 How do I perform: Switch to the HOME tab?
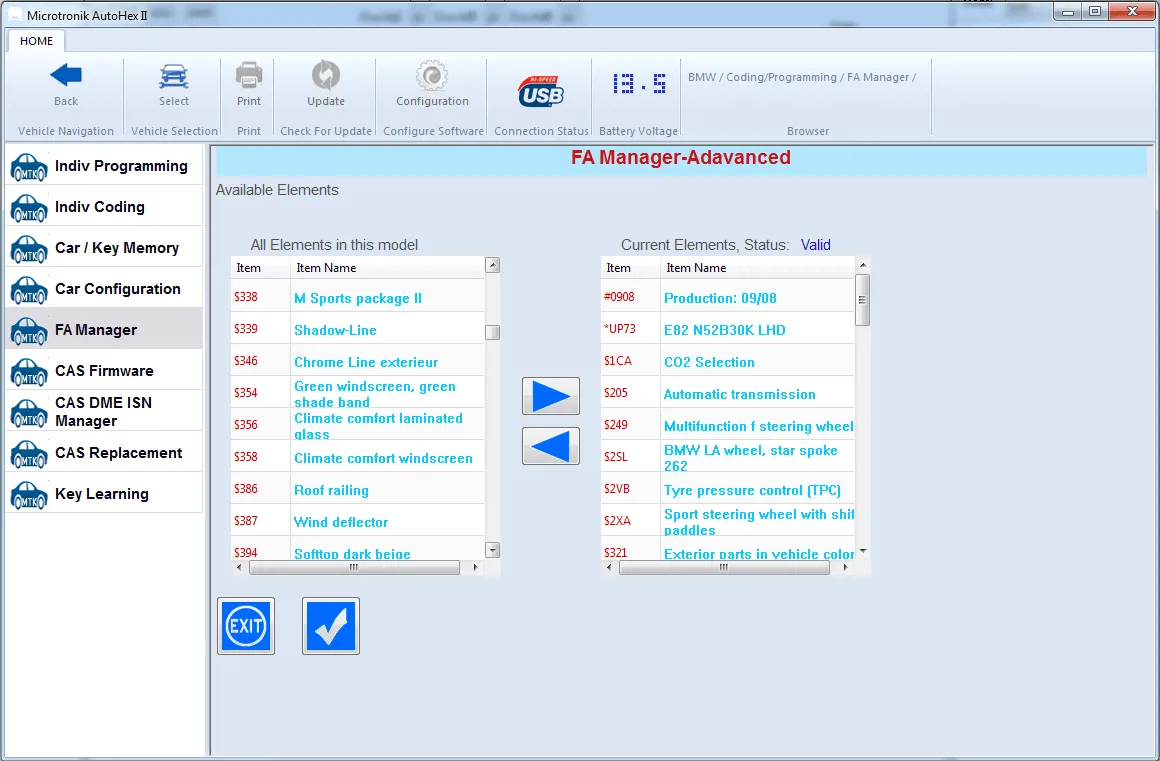tap(36, 41)
